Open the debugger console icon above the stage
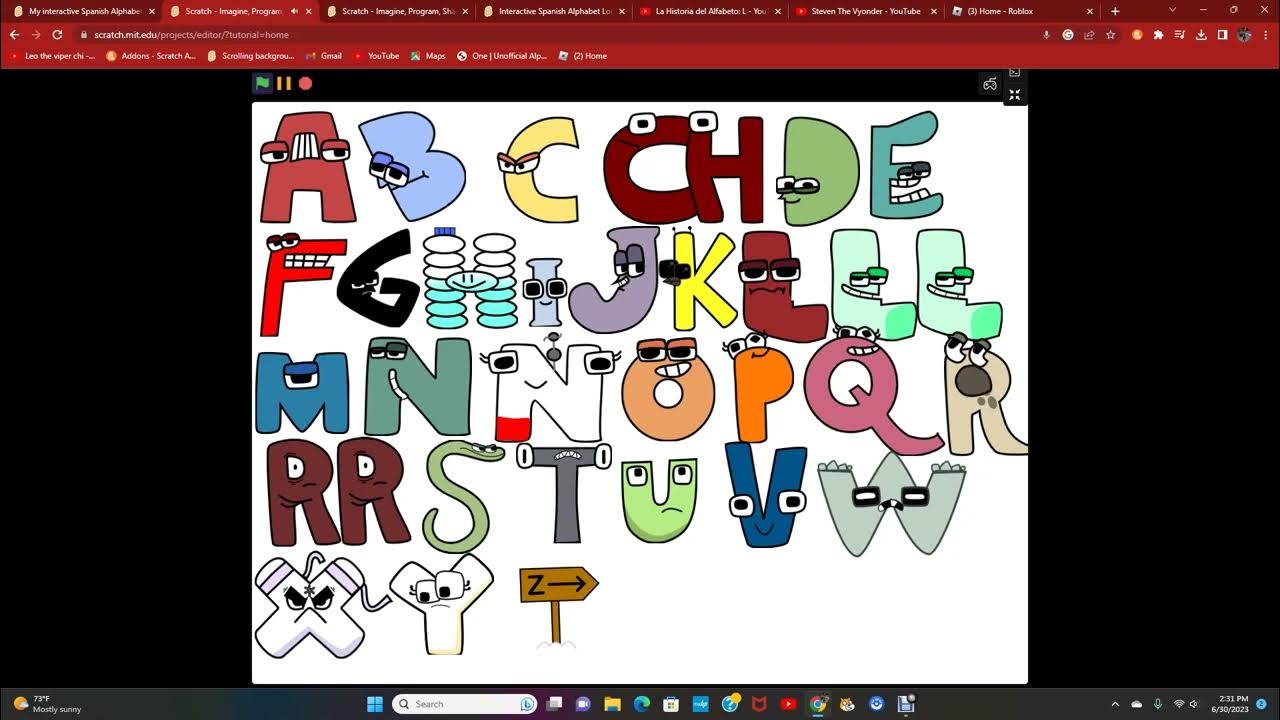The height and width of the screenshot is (720, 1280). [x=1014, y=73]
